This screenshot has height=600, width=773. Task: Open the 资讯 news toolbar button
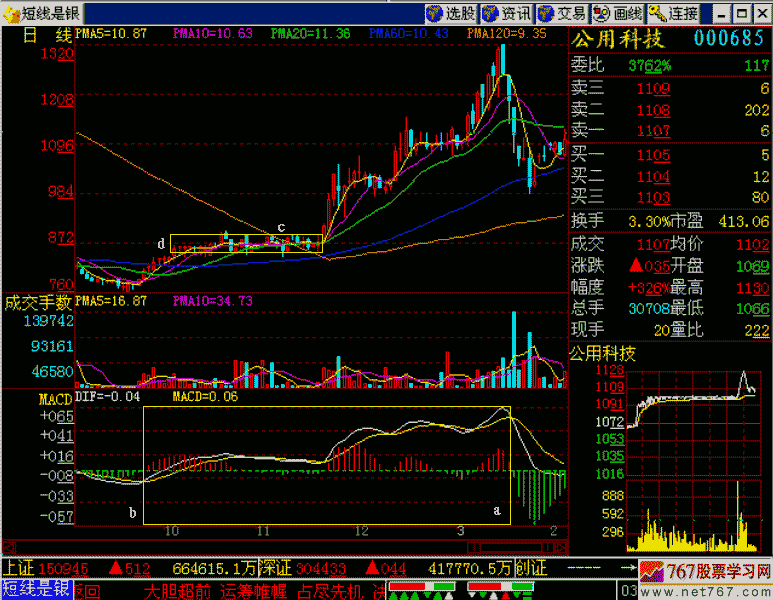pyautogui.click(x=507, y=14)
